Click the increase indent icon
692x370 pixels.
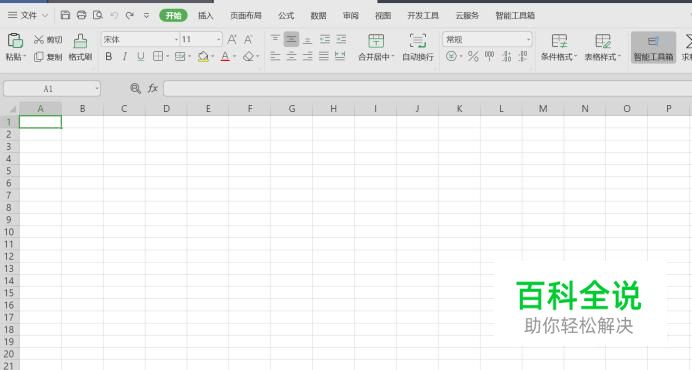(x=341, y=39)
